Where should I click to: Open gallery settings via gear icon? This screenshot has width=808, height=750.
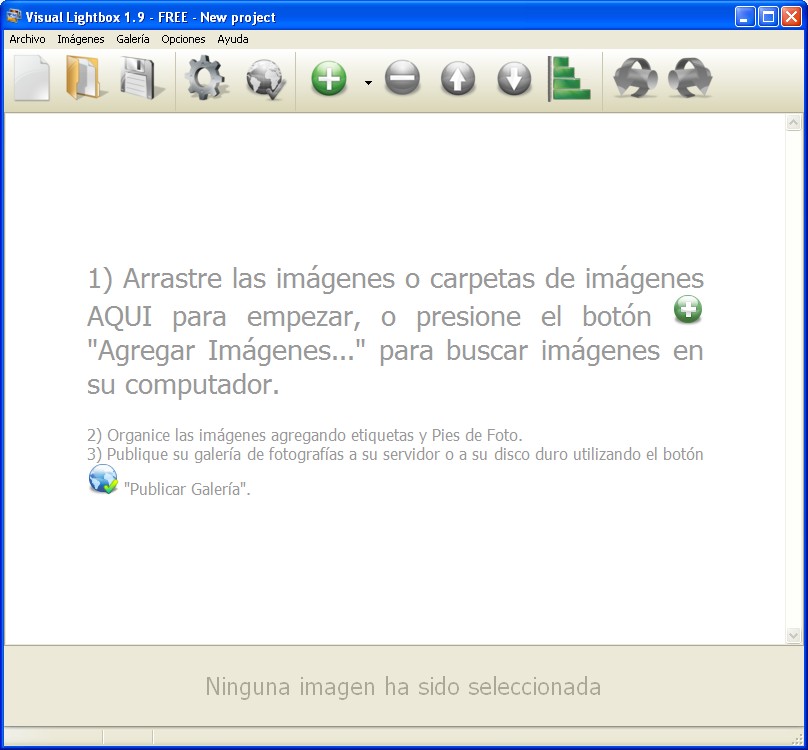tap(207, 78)
